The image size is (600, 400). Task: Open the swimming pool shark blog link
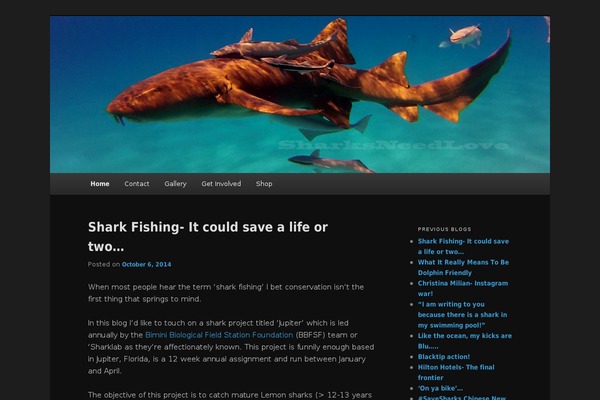tap(462, 315)
